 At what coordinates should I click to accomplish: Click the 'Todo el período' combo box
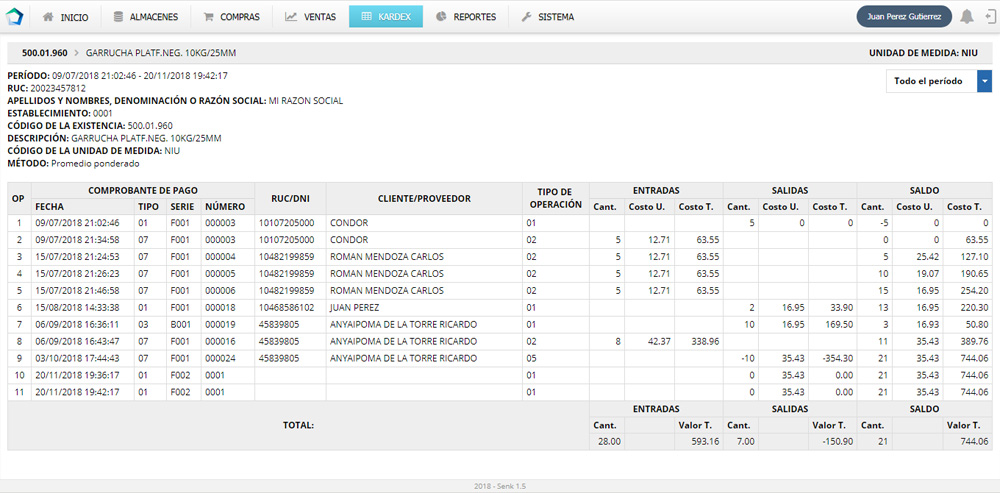pyautogui.click(x=931, y=82)
